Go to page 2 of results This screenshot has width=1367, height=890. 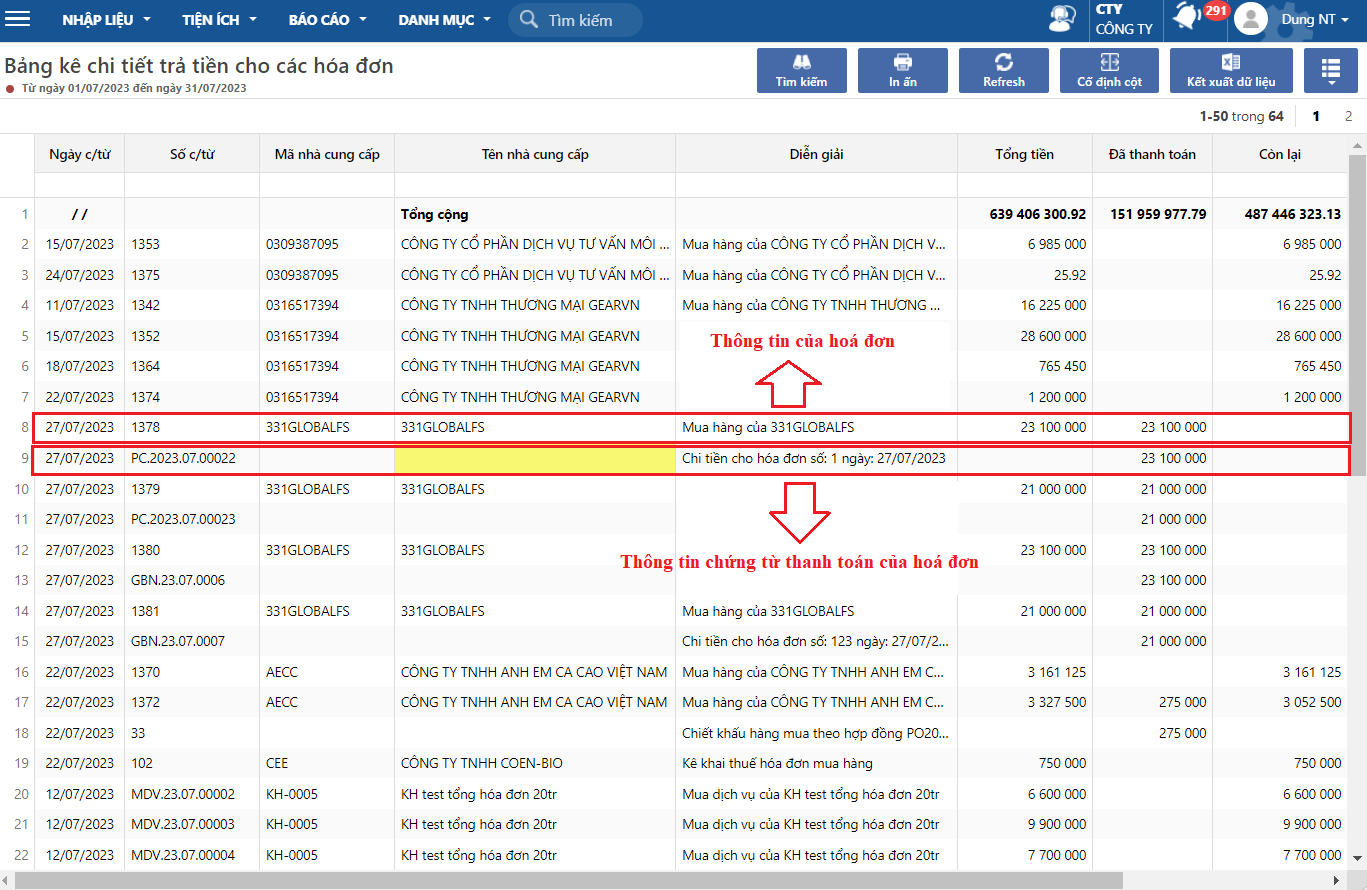pos(1348,116)
